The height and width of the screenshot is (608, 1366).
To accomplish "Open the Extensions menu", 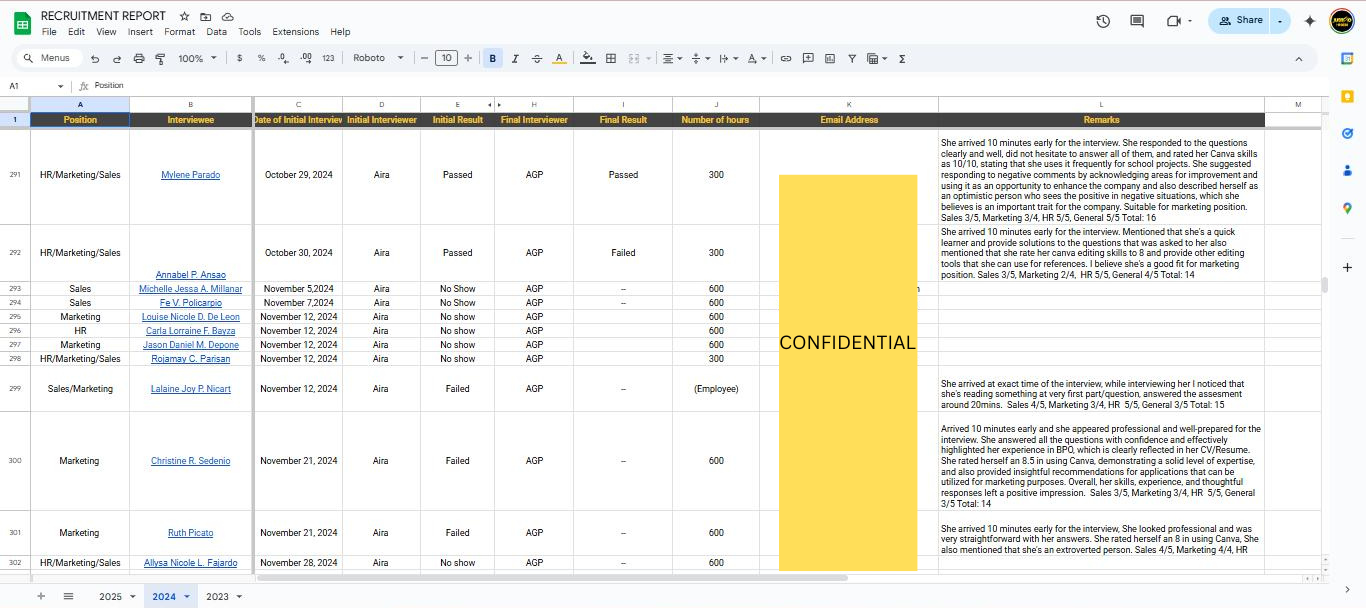I will click(x=296, y=32).
